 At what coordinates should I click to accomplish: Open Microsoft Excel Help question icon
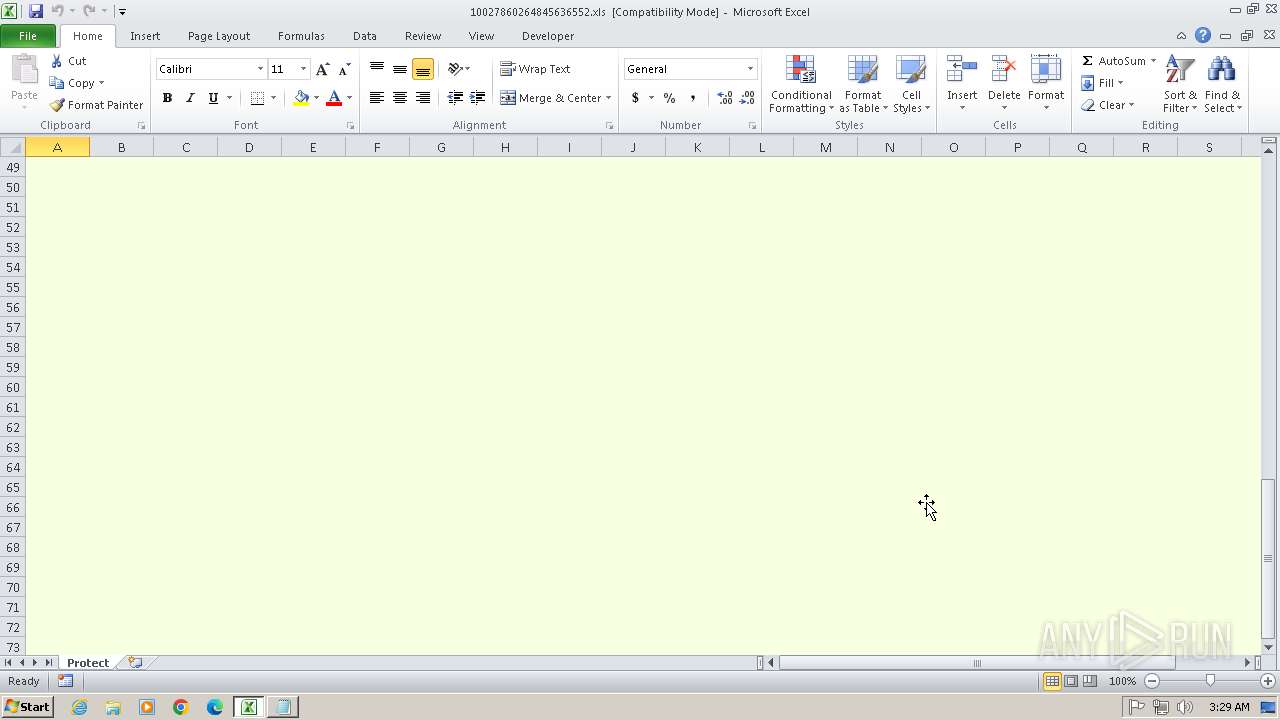[1203, 36]
